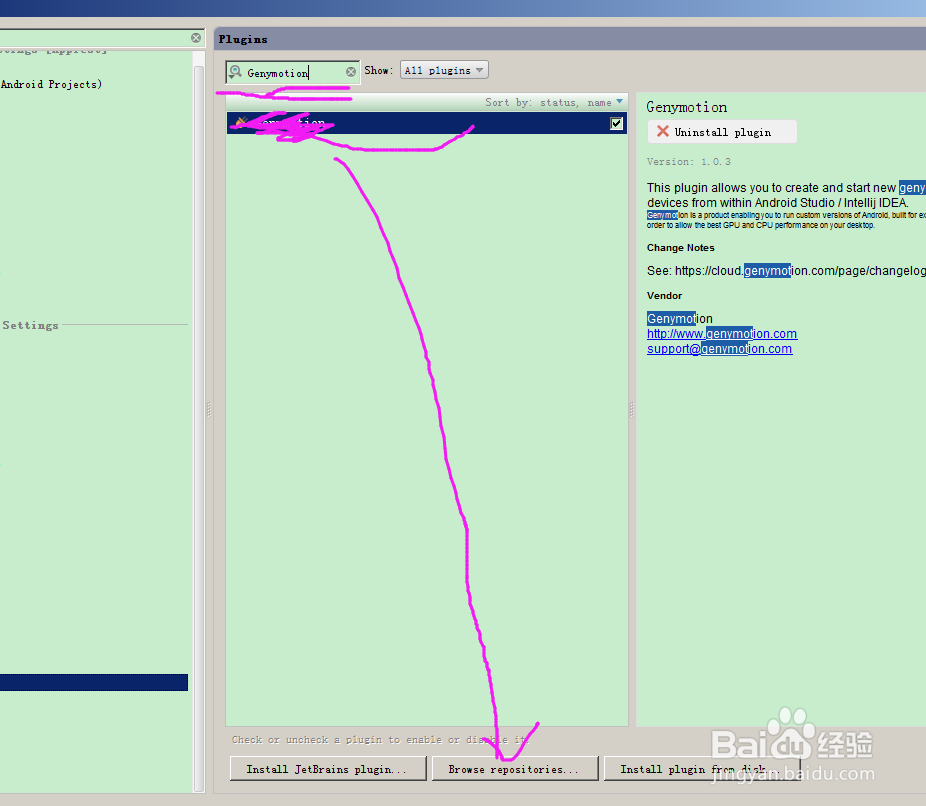The height and width of the screenshot is (806, 926).
Task: Click the magnifier icon in plugin search
Action: (235, 72)
